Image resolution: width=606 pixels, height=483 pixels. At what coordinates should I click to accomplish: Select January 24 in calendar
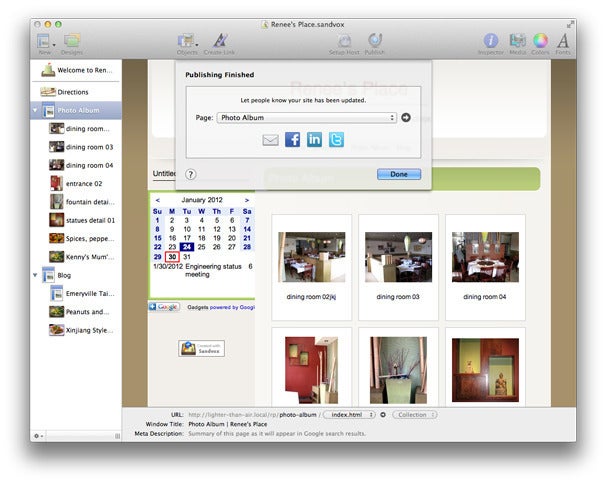click(187, 247)
